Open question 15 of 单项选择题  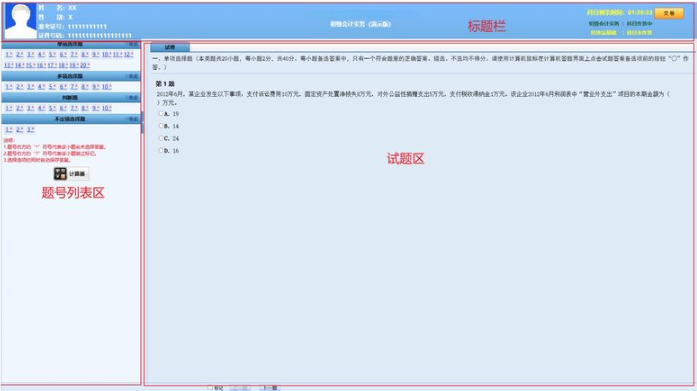(30, 65)
